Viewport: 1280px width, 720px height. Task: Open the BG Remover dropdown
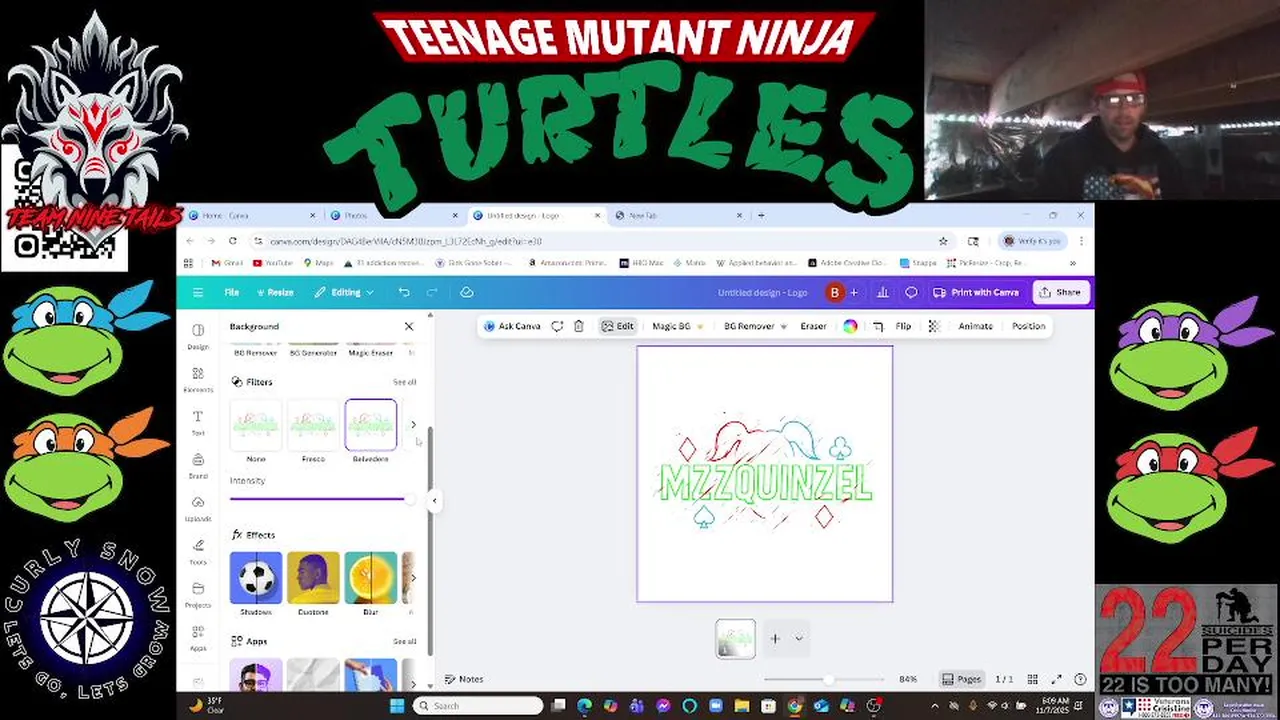pyautogui.click(x=755, y=326)
